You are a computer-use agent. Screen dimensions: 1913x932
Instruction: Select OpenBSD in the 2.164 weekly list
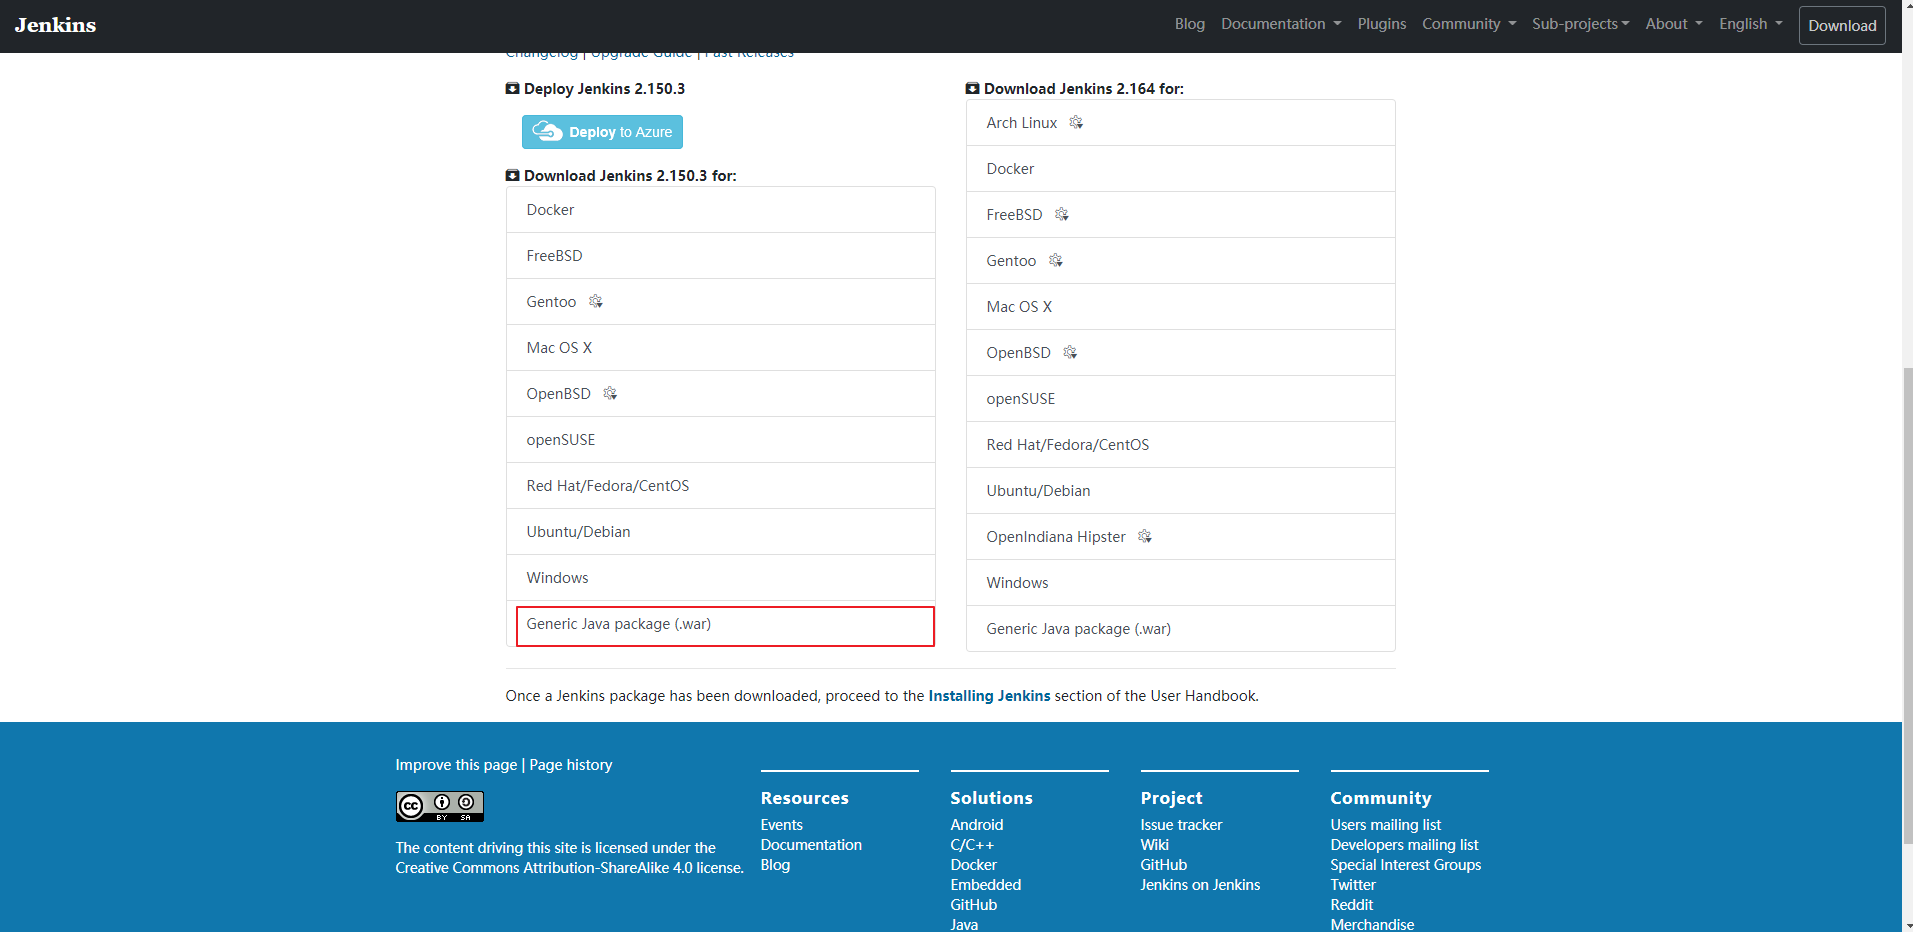(1181, 353)
